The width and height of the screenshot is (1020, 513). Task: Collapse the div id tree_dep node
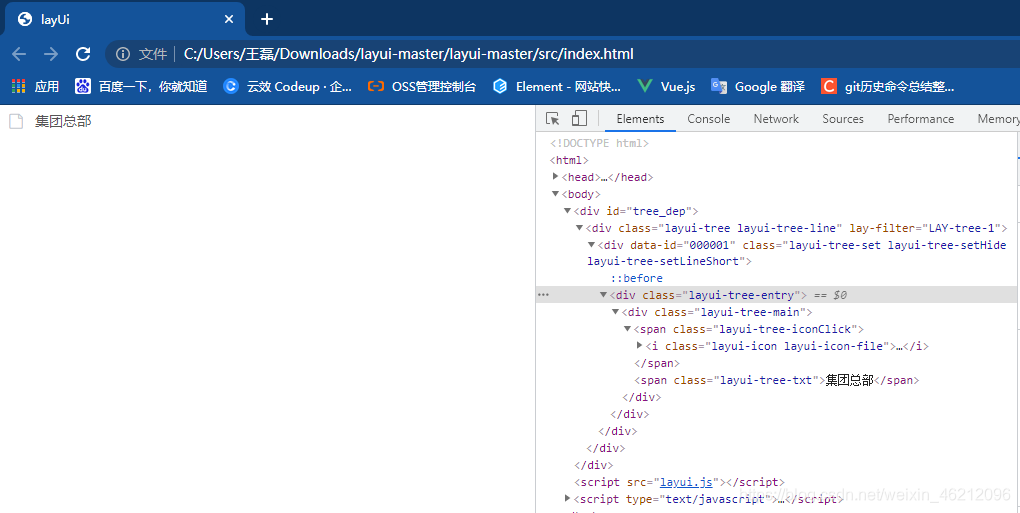[567, 211]
